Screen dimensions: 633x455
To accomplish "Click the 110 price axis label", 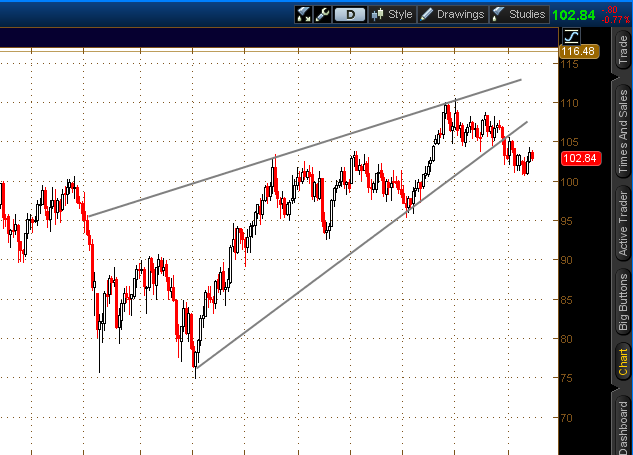I will coord(569,103).
